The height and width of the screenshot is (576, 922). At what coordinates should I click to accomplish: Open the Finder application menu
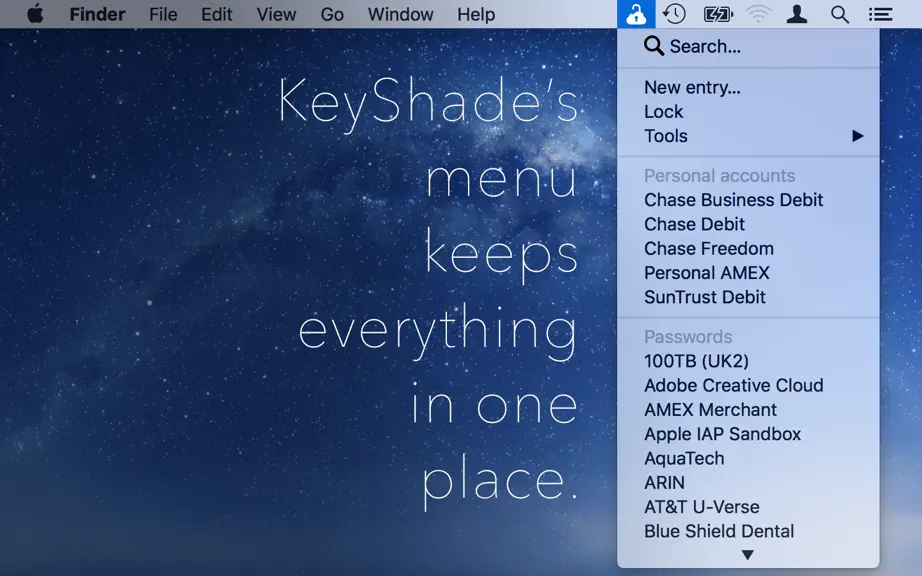[97, 14]
